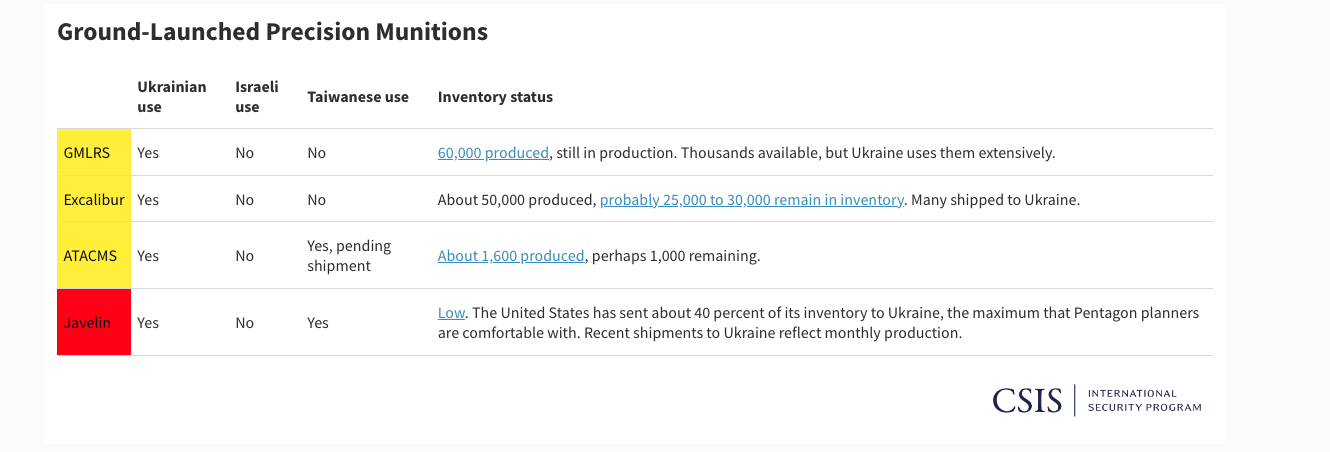1330x452 pixels.
Task: Select the yellow Excalibur row label
Action: [94, 200]
